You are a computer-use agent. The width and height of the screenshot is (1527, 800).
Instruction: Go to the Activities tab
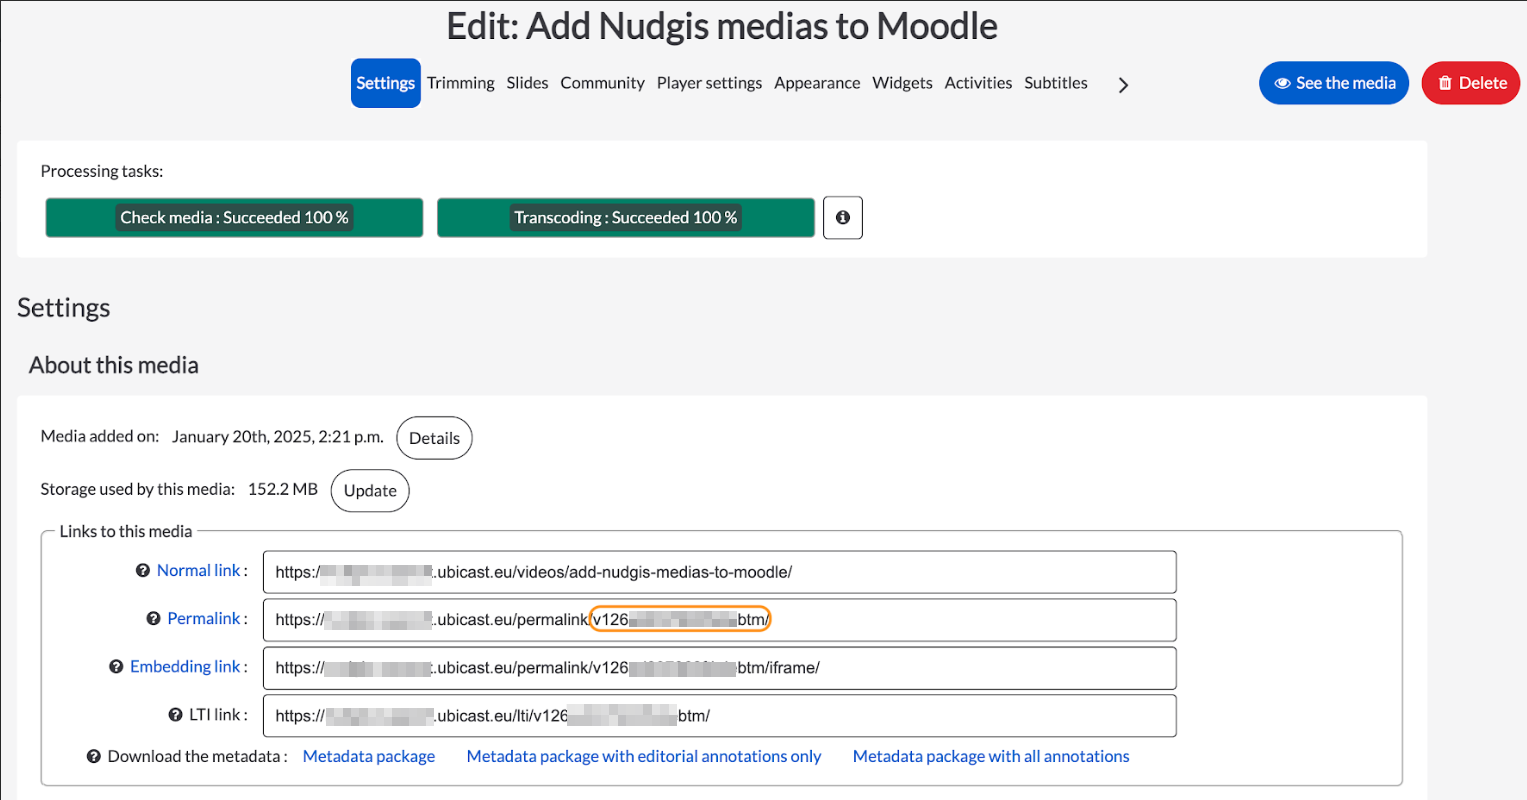point(978,83)
